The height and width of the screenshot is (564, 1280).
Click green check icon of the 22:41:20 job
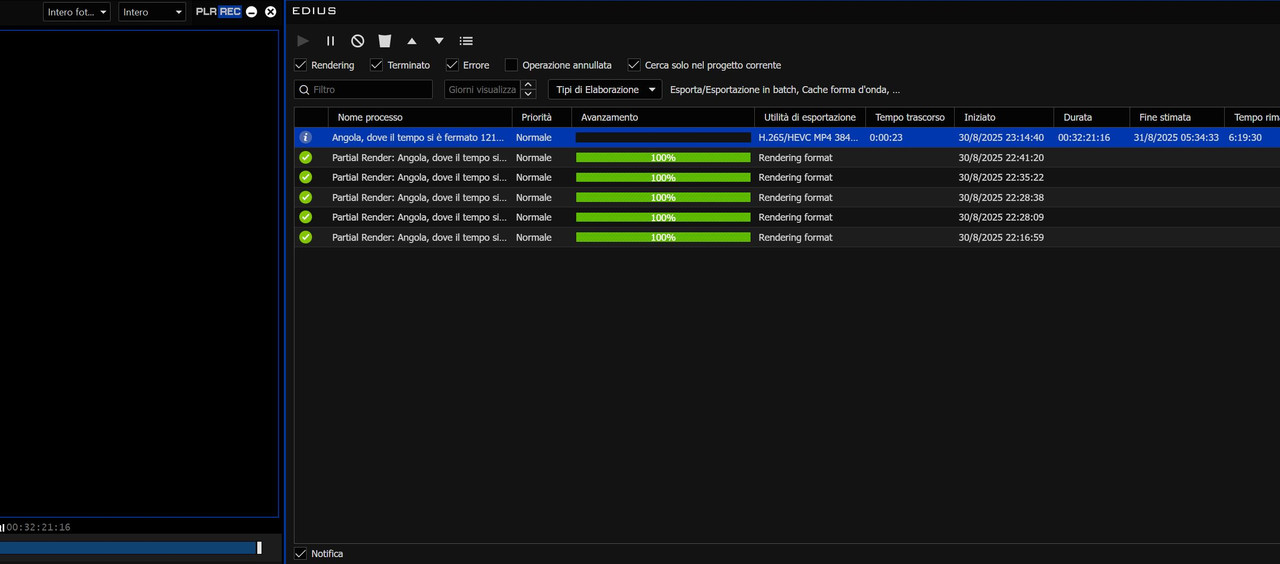point(305,157)
